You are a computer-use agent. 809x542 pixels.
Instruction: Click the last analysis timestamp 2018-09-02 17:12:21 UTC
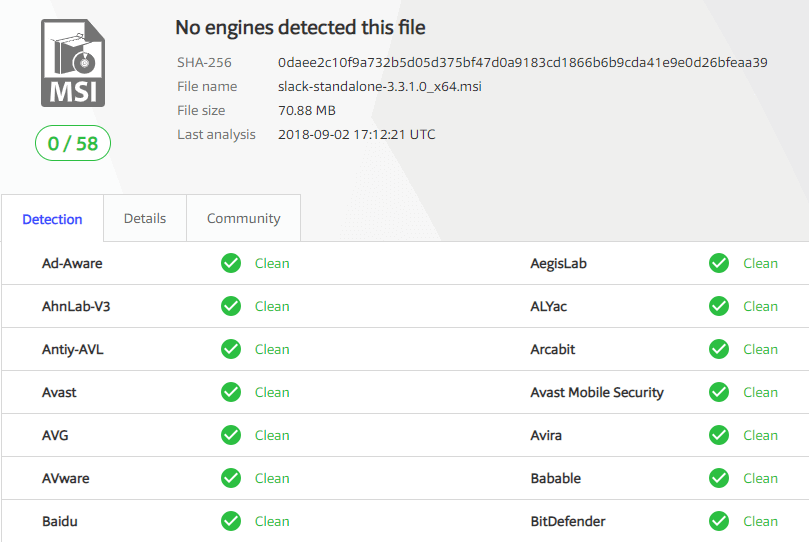(x=357, y=134)
